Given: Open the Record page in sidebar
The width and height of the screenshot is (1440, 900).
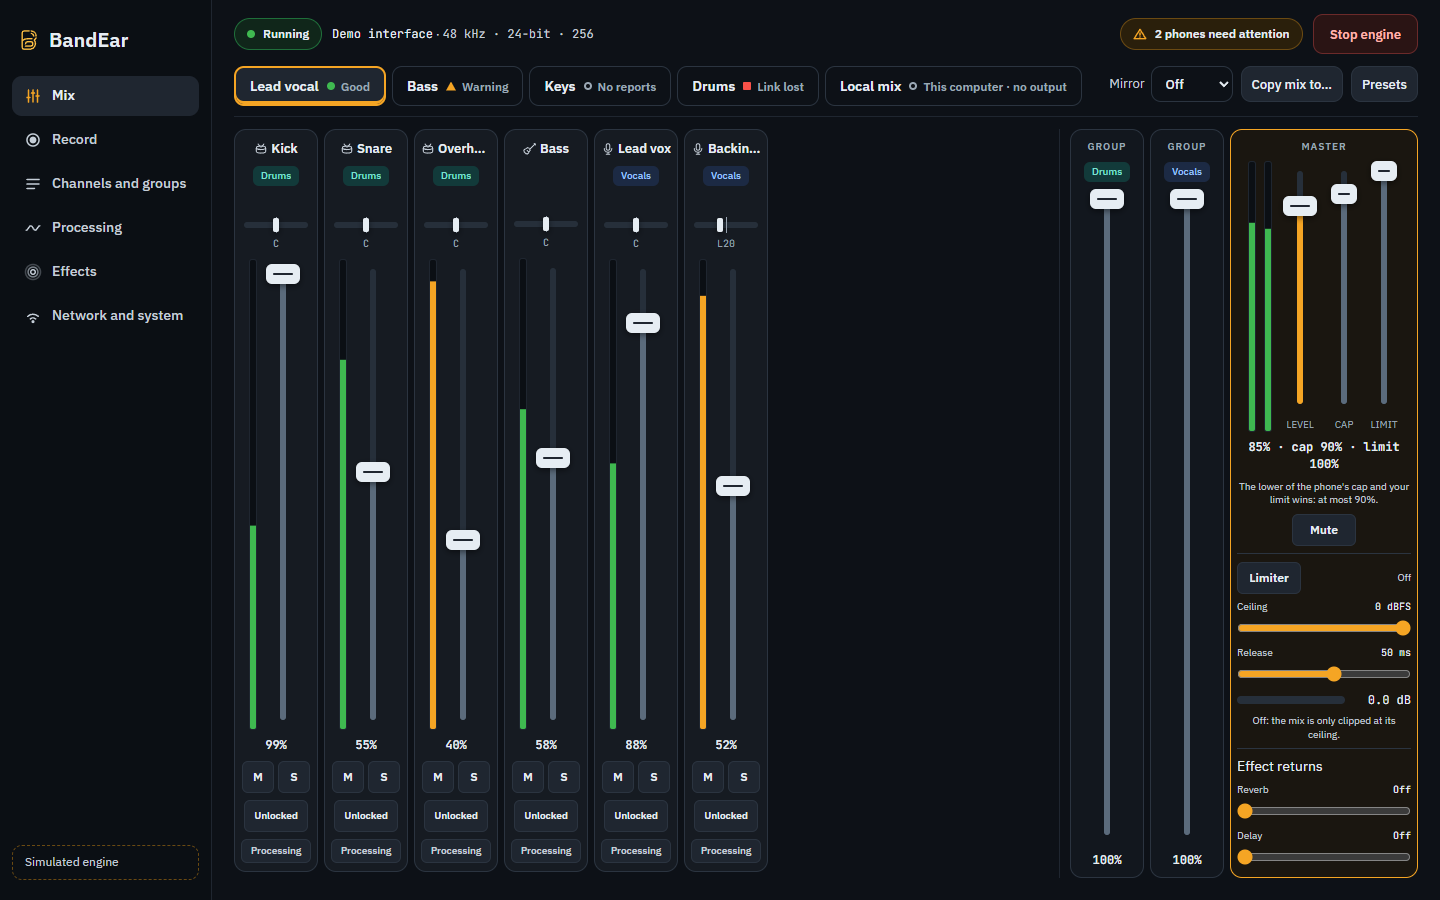Looking at the screenshot, I should pos(105,140).
